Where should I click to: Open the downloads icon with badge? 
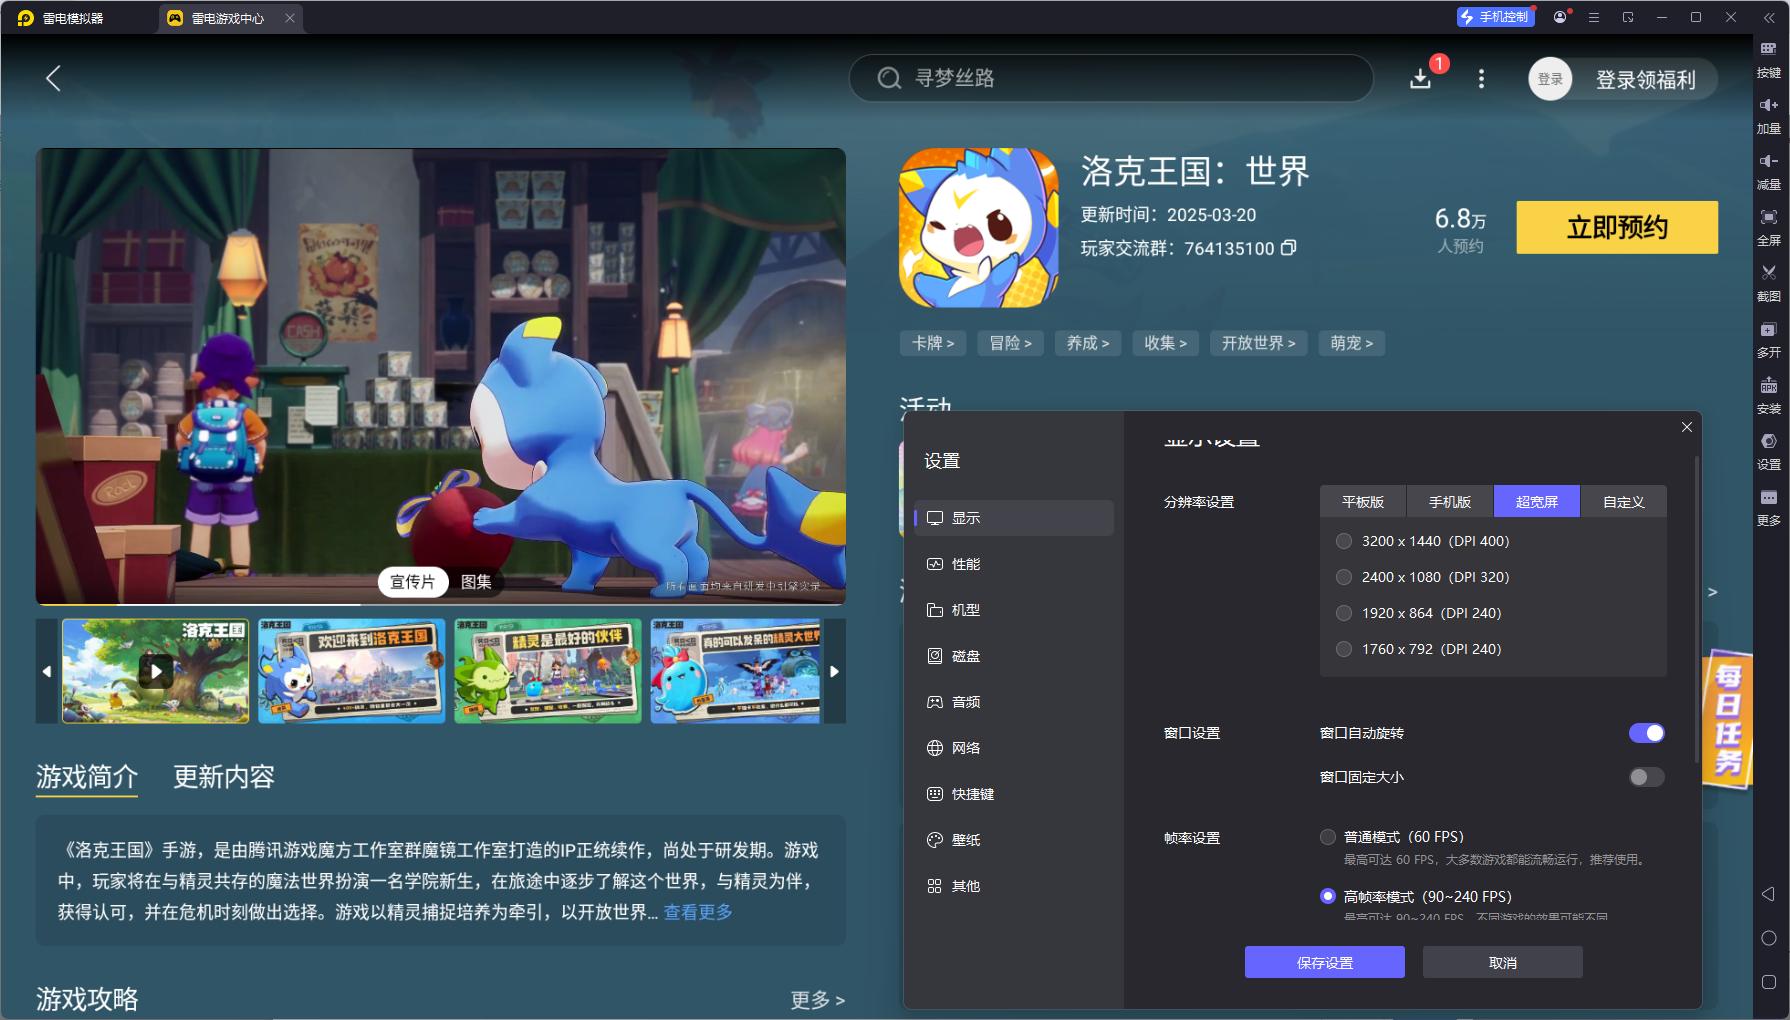click(1421, 78)
